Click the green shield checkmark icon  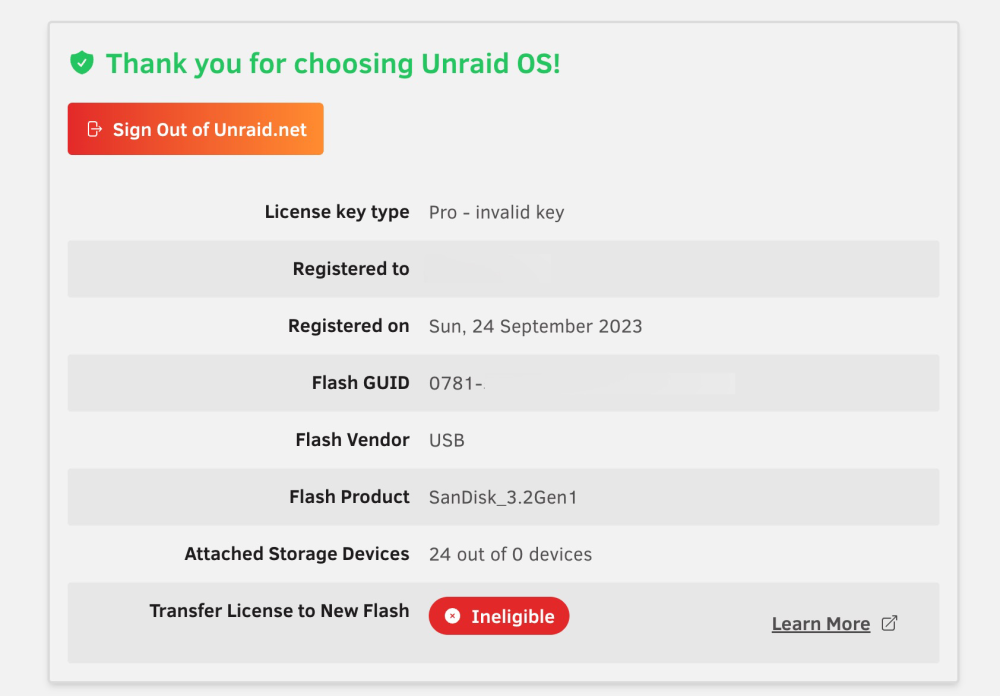[x=82, y=63]
